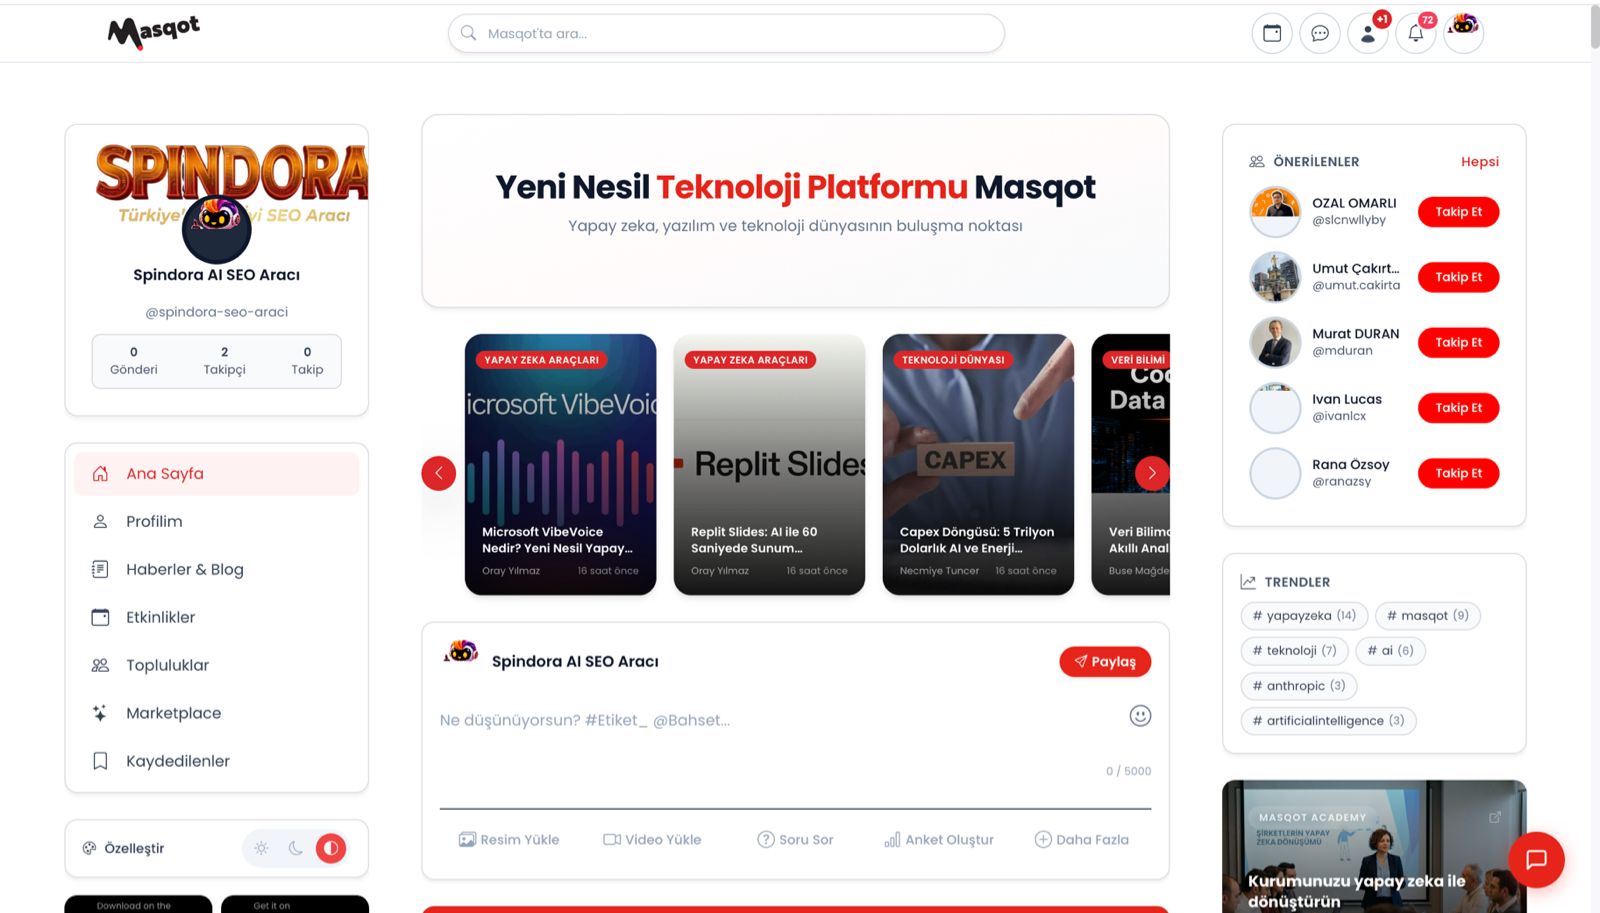Open Microsoft VibeVoice article card
Viewport: 1600px width, 913px height.
560,464
